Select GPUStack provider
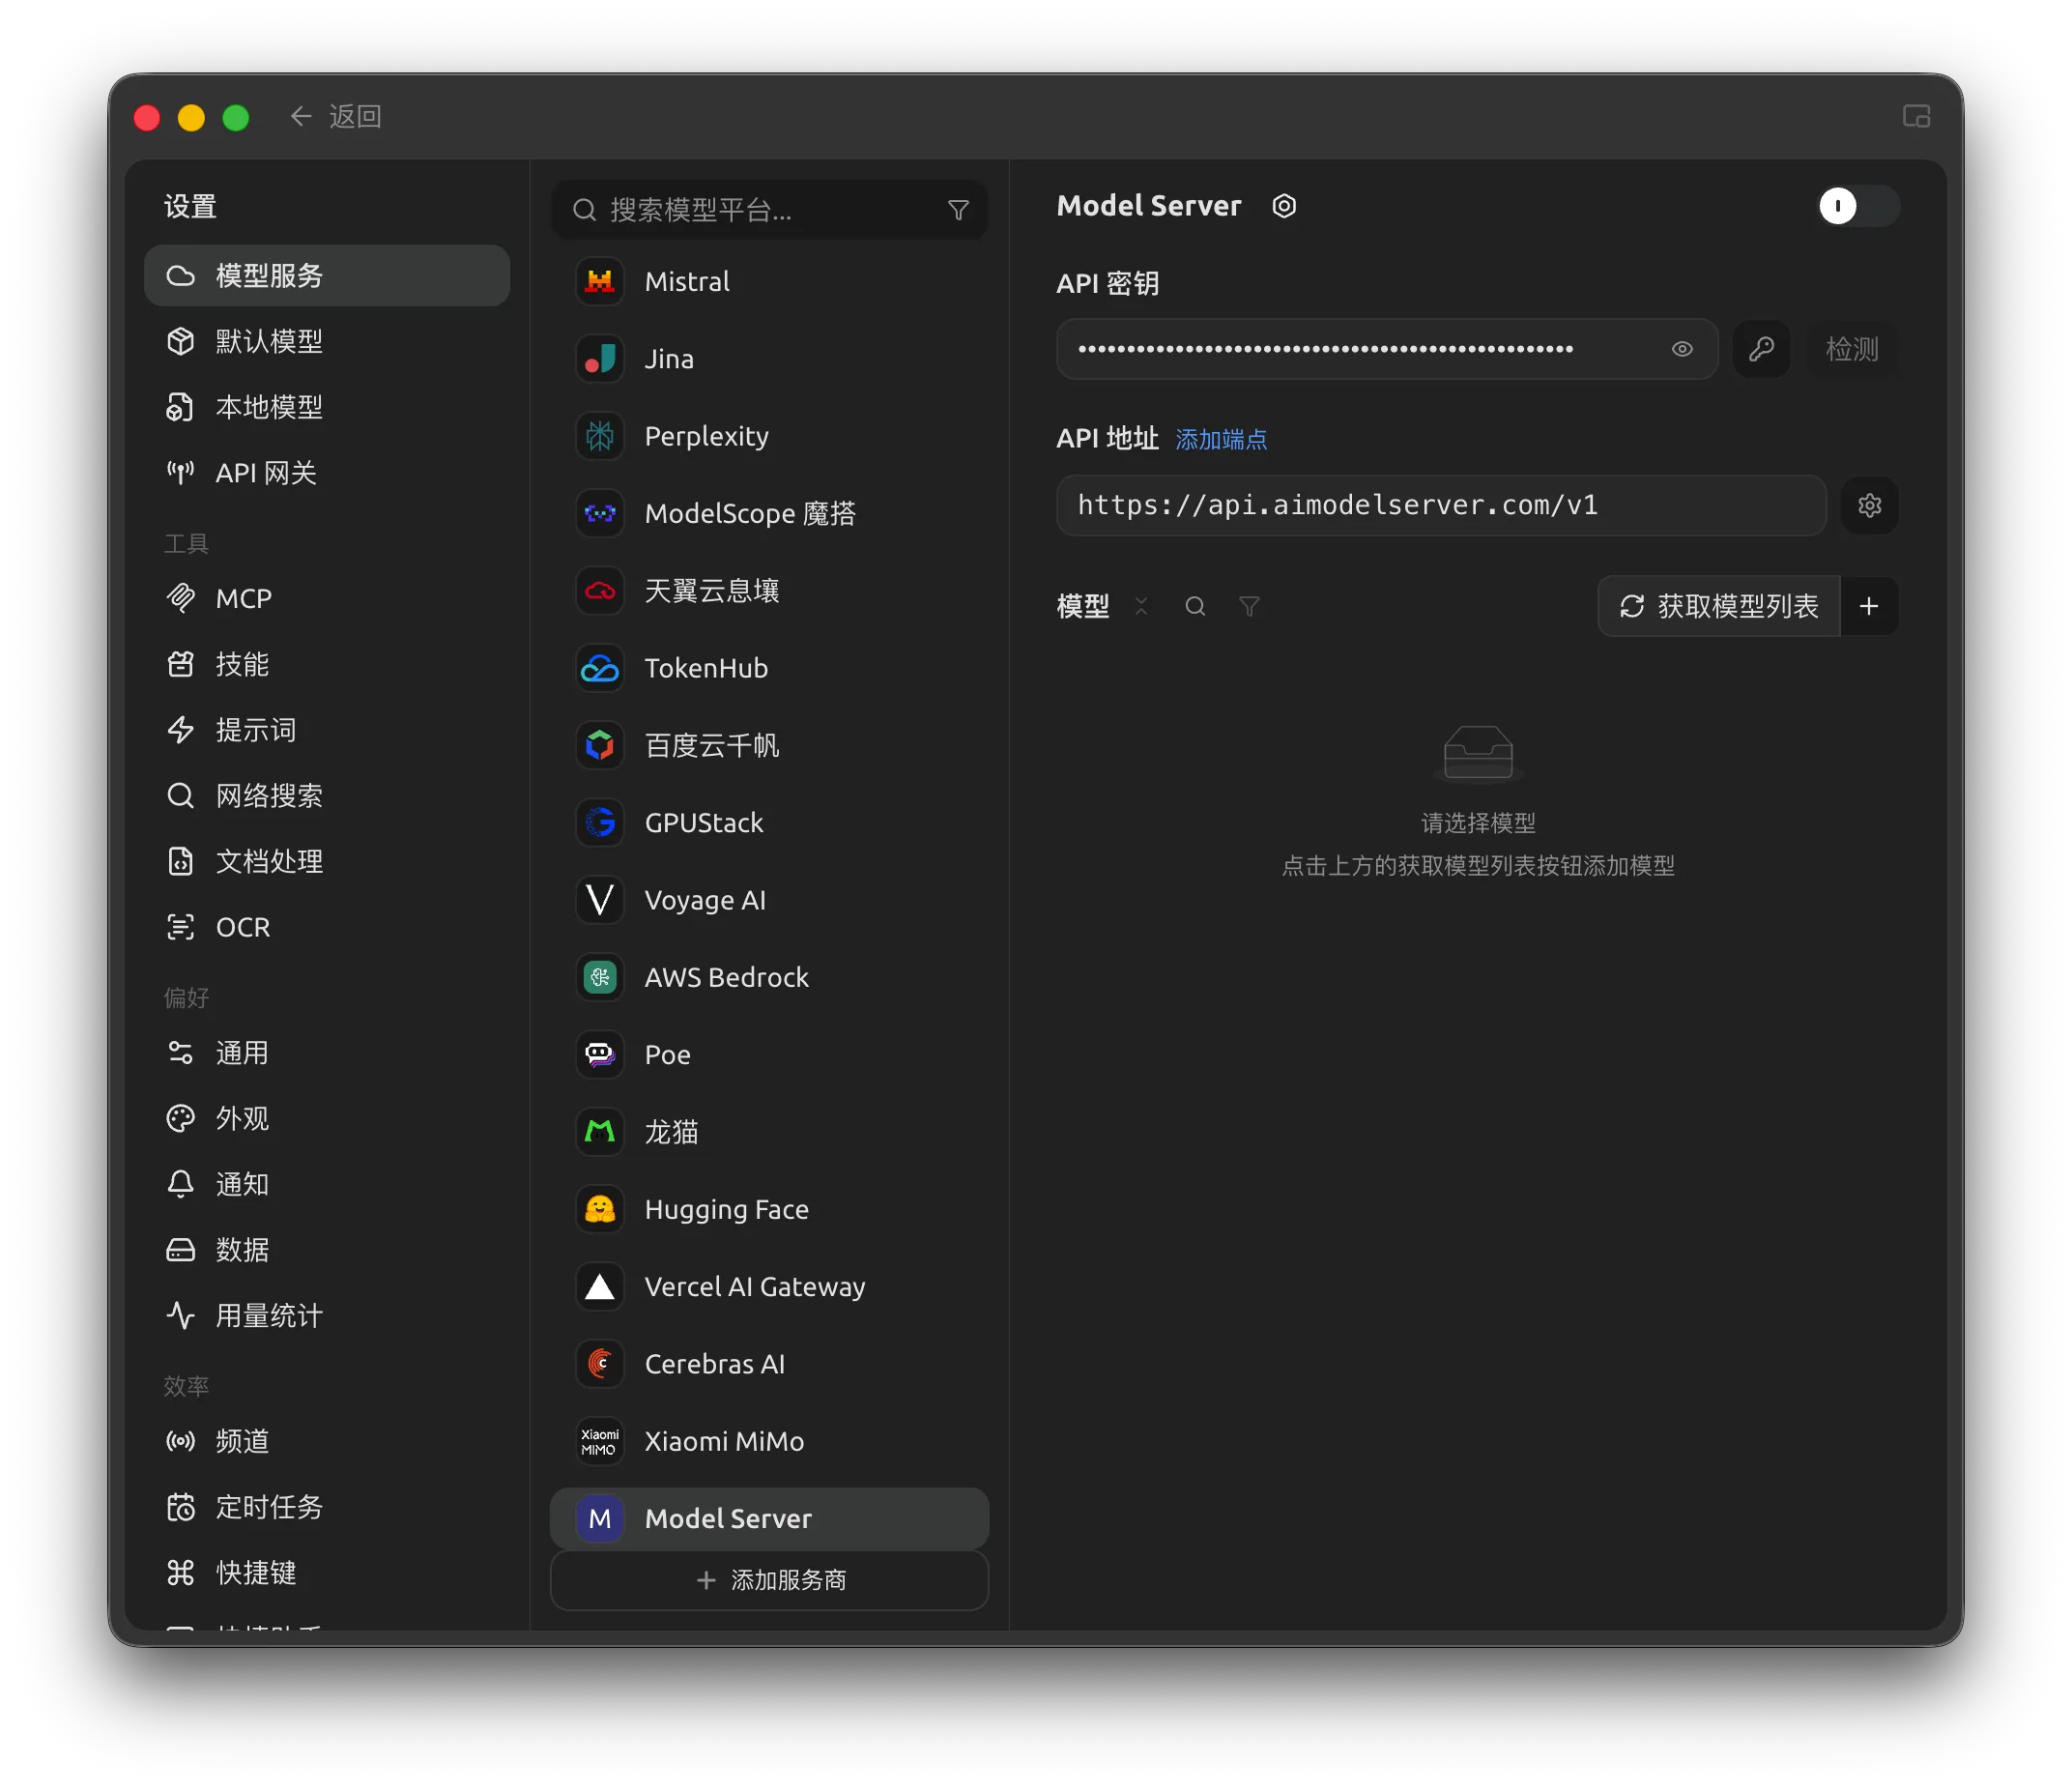 [769, 823]
